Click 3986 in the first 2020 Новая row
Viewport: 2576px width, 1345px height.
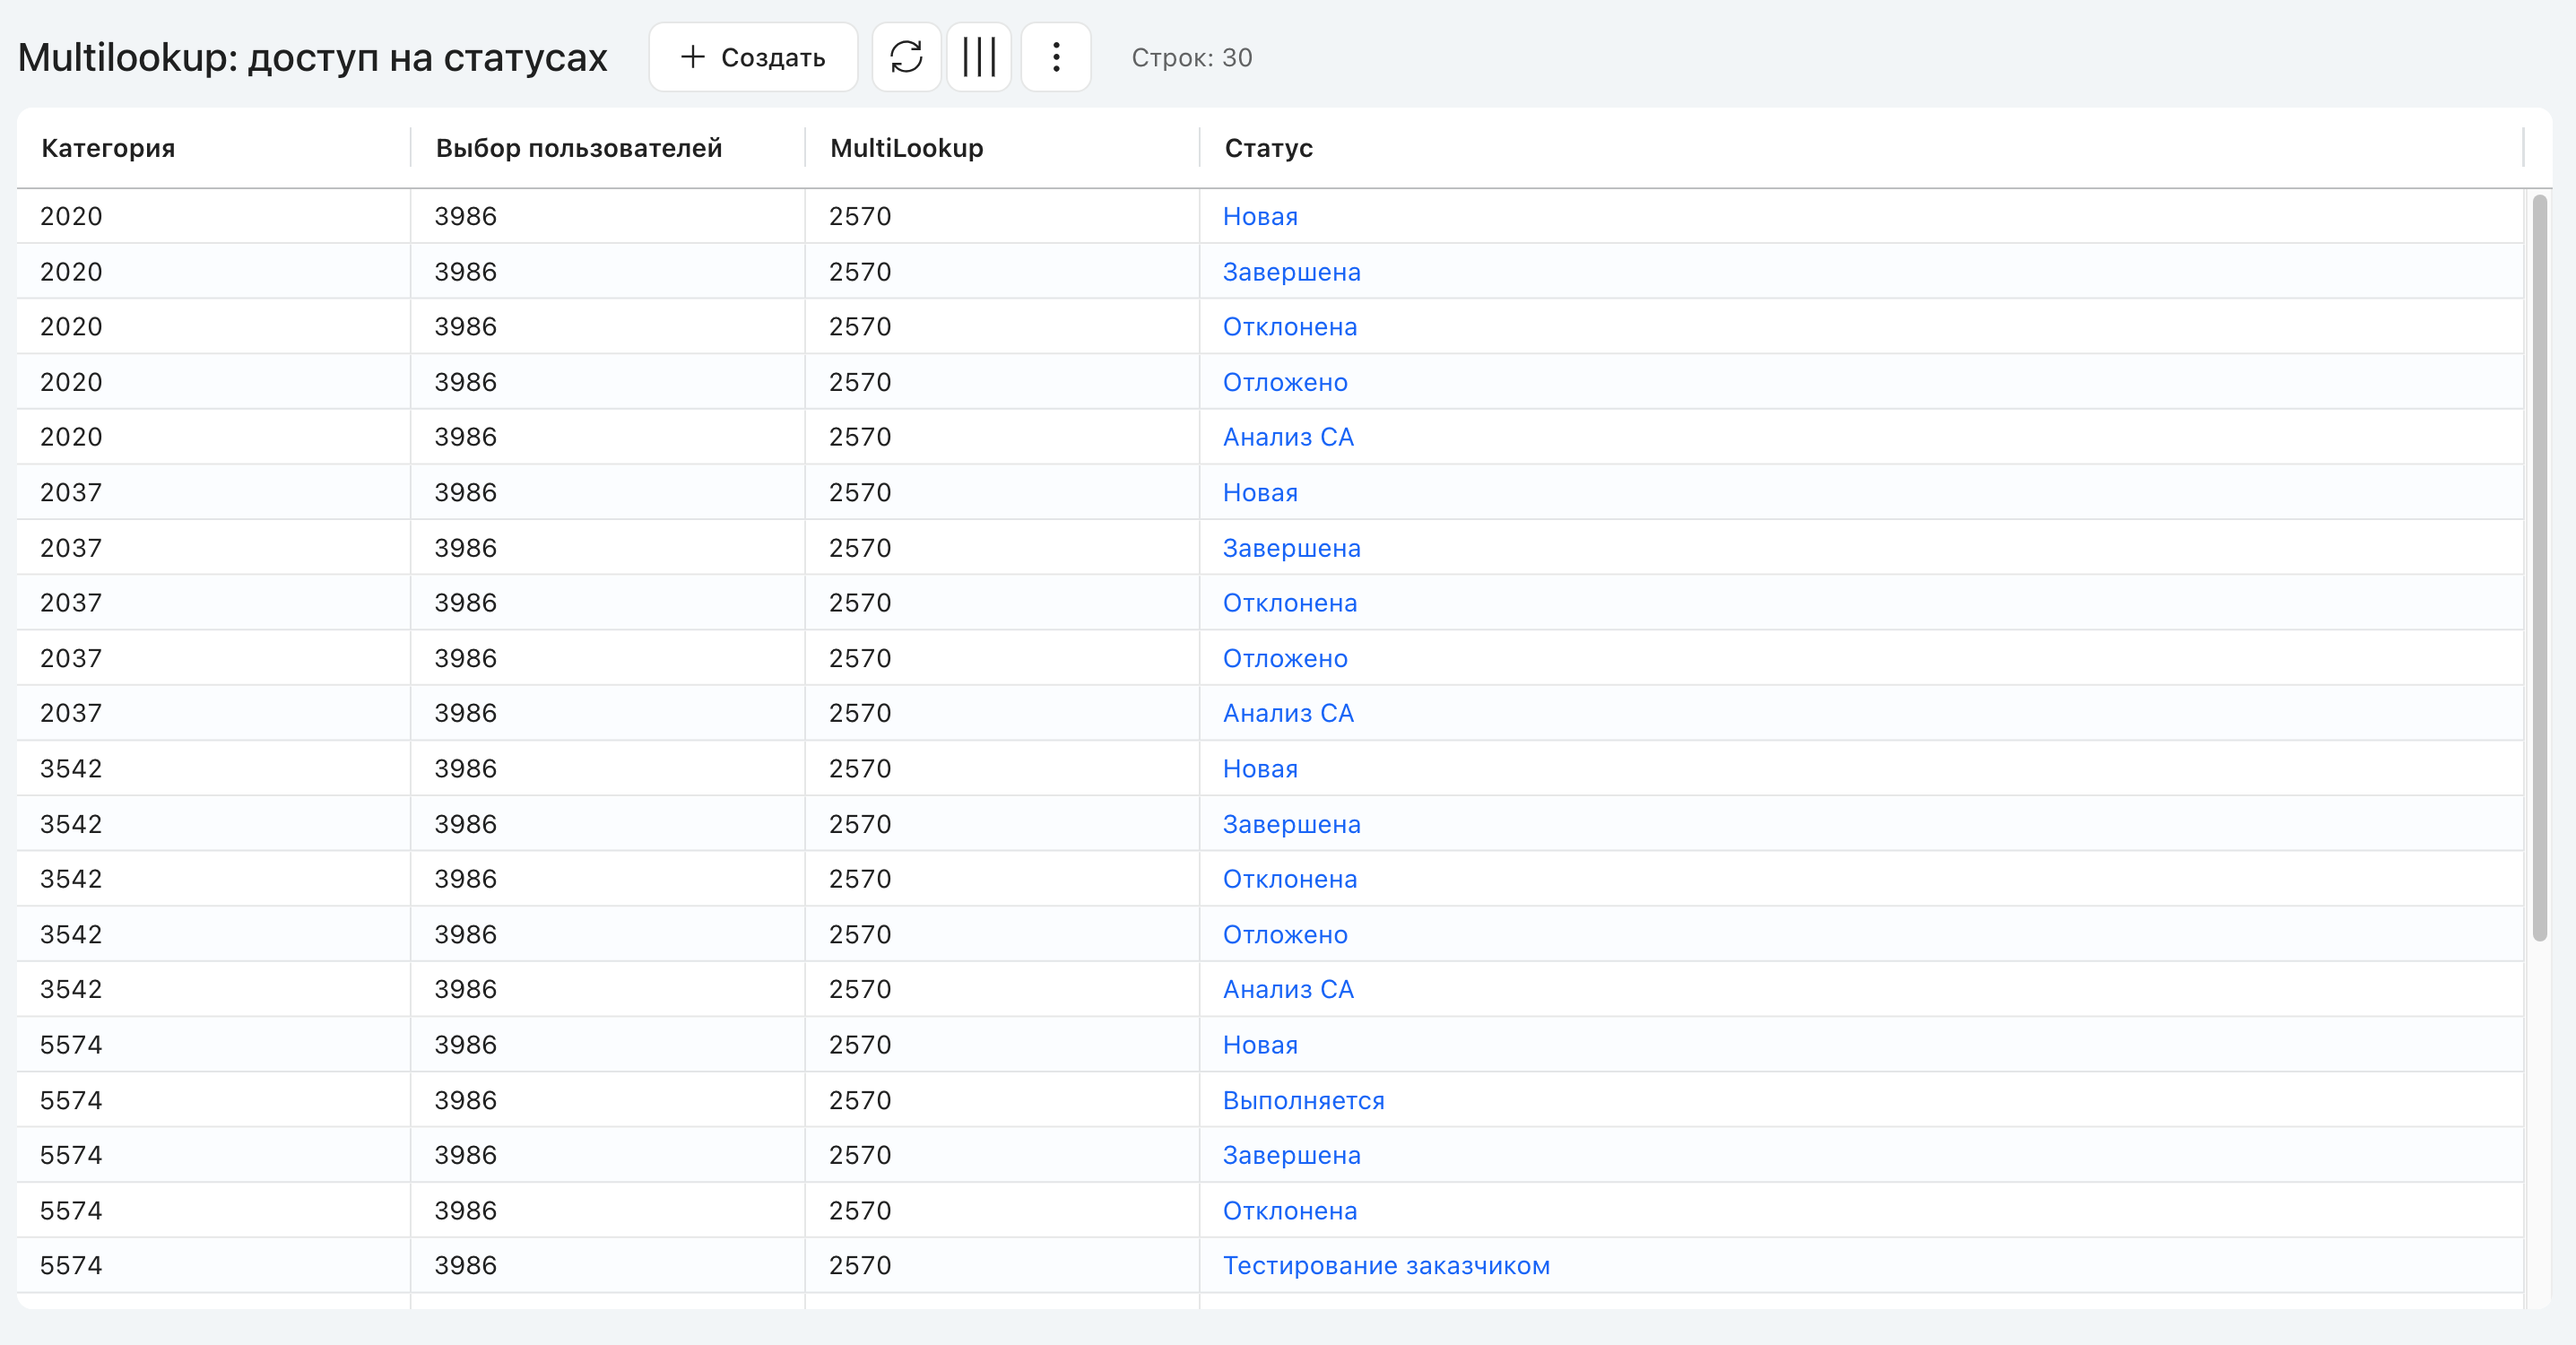coord(465,216)
